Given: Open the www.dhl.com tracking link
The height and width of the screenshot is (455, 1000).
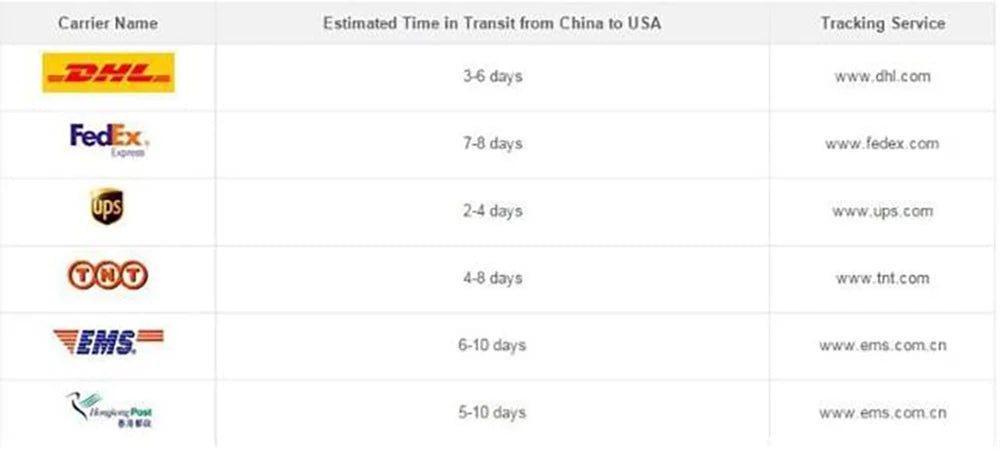Looking at the screenshot, I should pyautogui.click(x=882, y=76).
